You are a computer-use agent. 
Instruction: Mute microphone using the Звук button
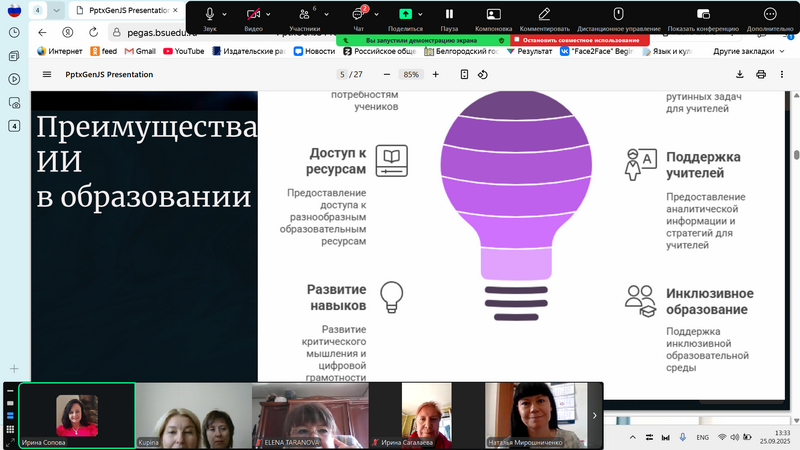click(210, 15)
